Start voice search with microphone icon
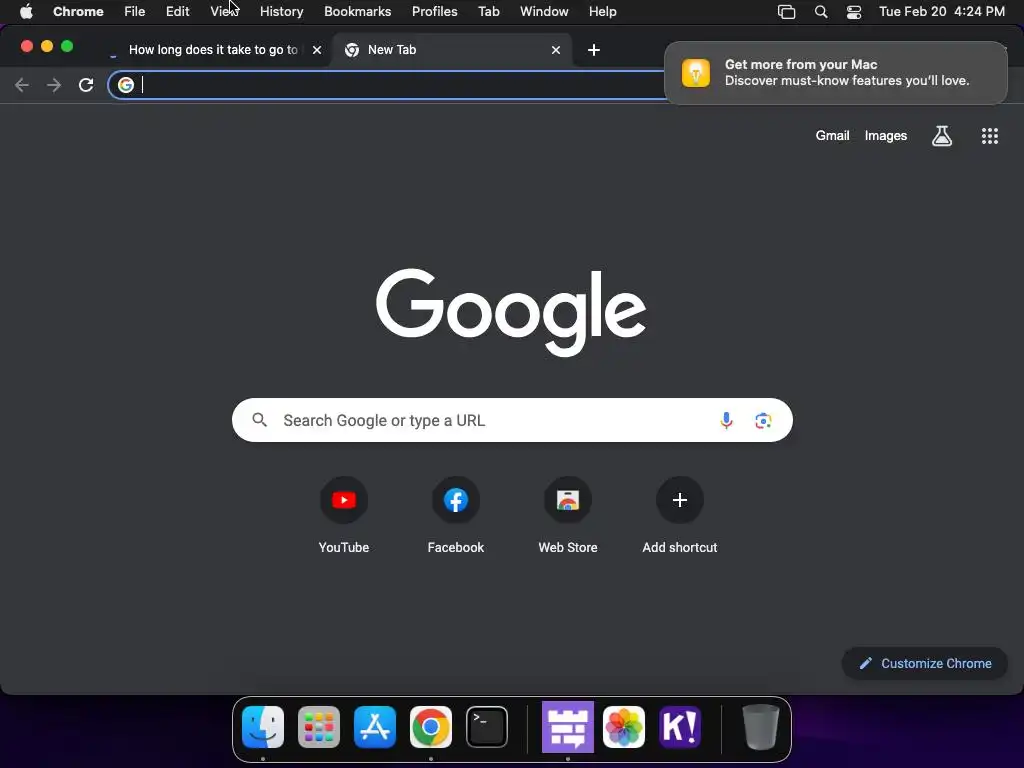Viewport: 1024px width, 768px height. pyautogui.click(x=726, y=420)
